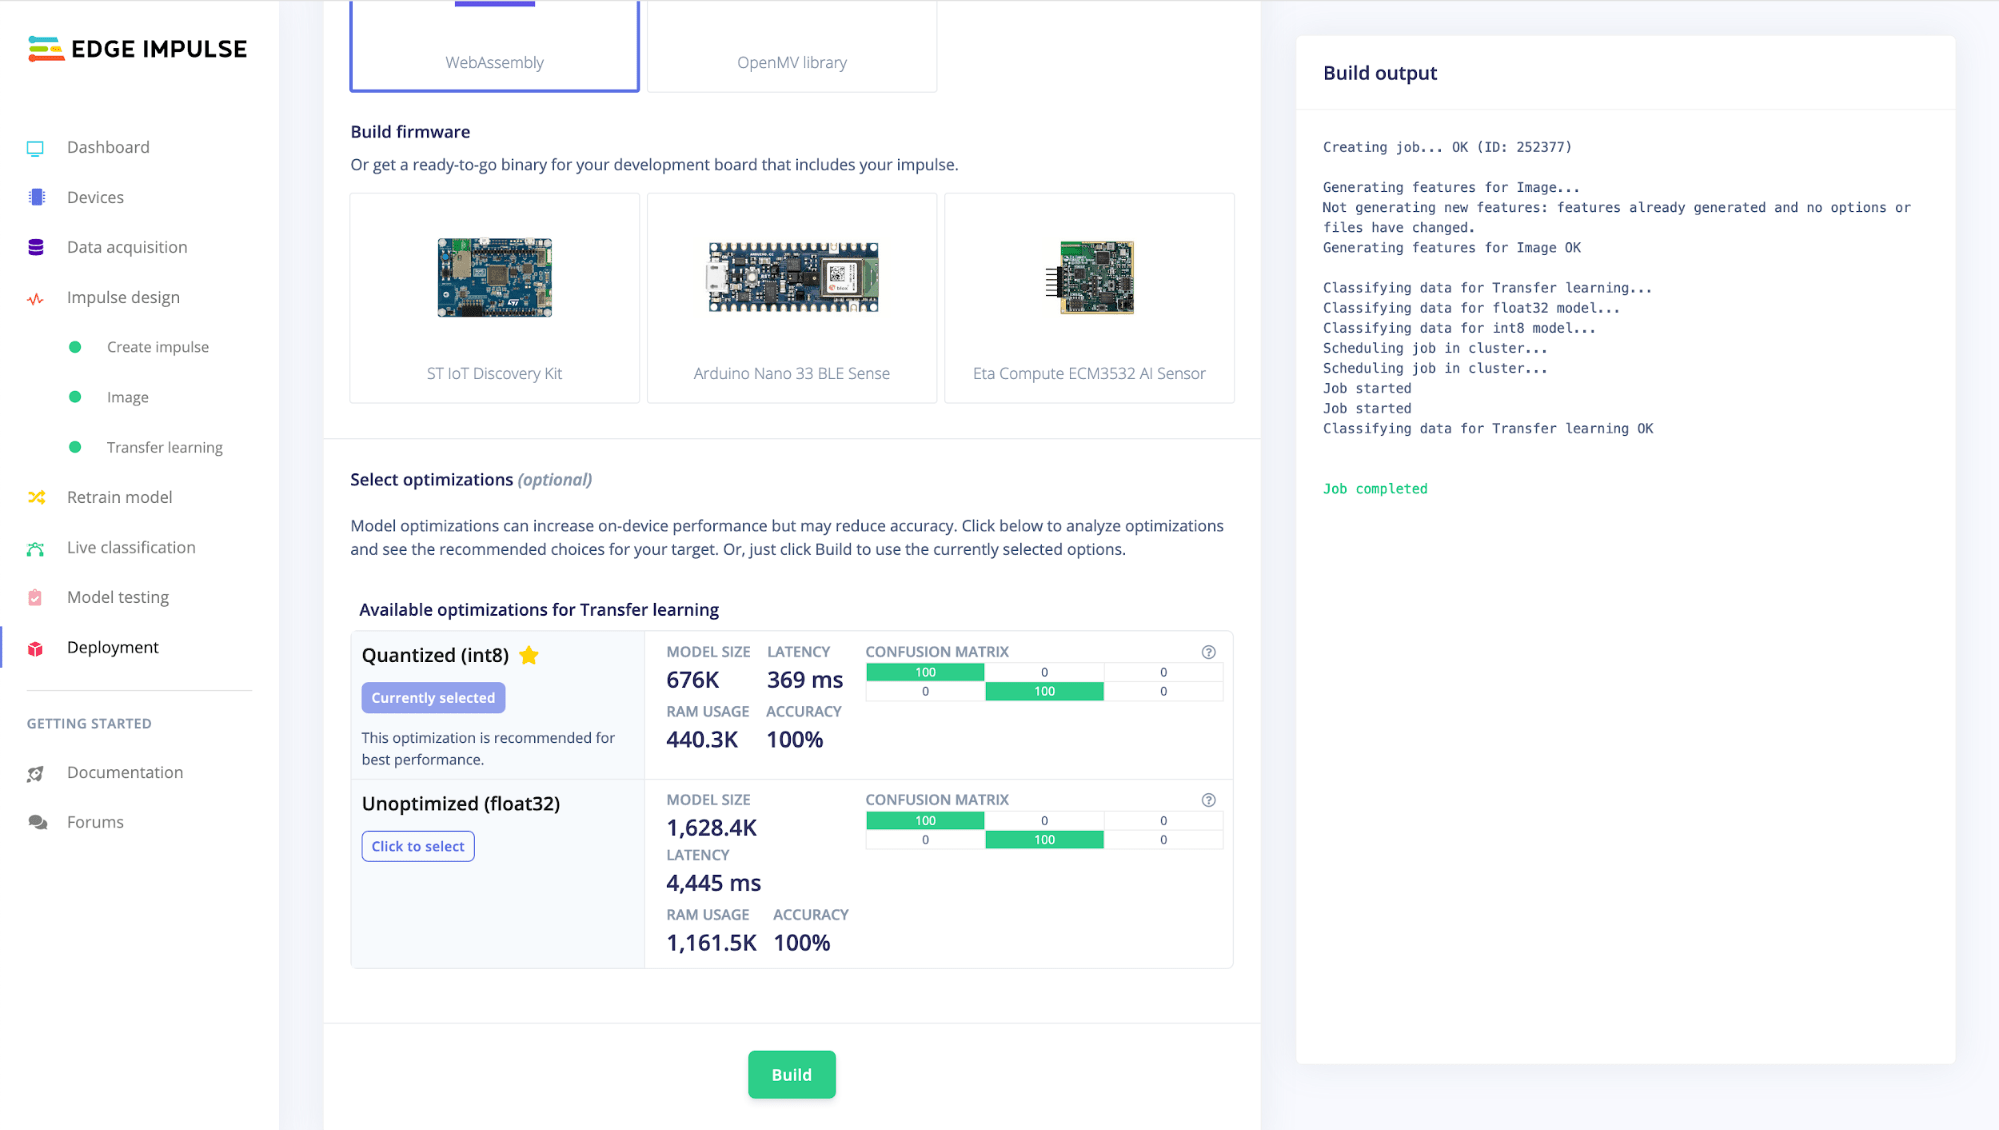1999x1130 pixels.
Task: Choose the Arduino Nano 33 BLE Sense board
Action: tap(791, 298)
